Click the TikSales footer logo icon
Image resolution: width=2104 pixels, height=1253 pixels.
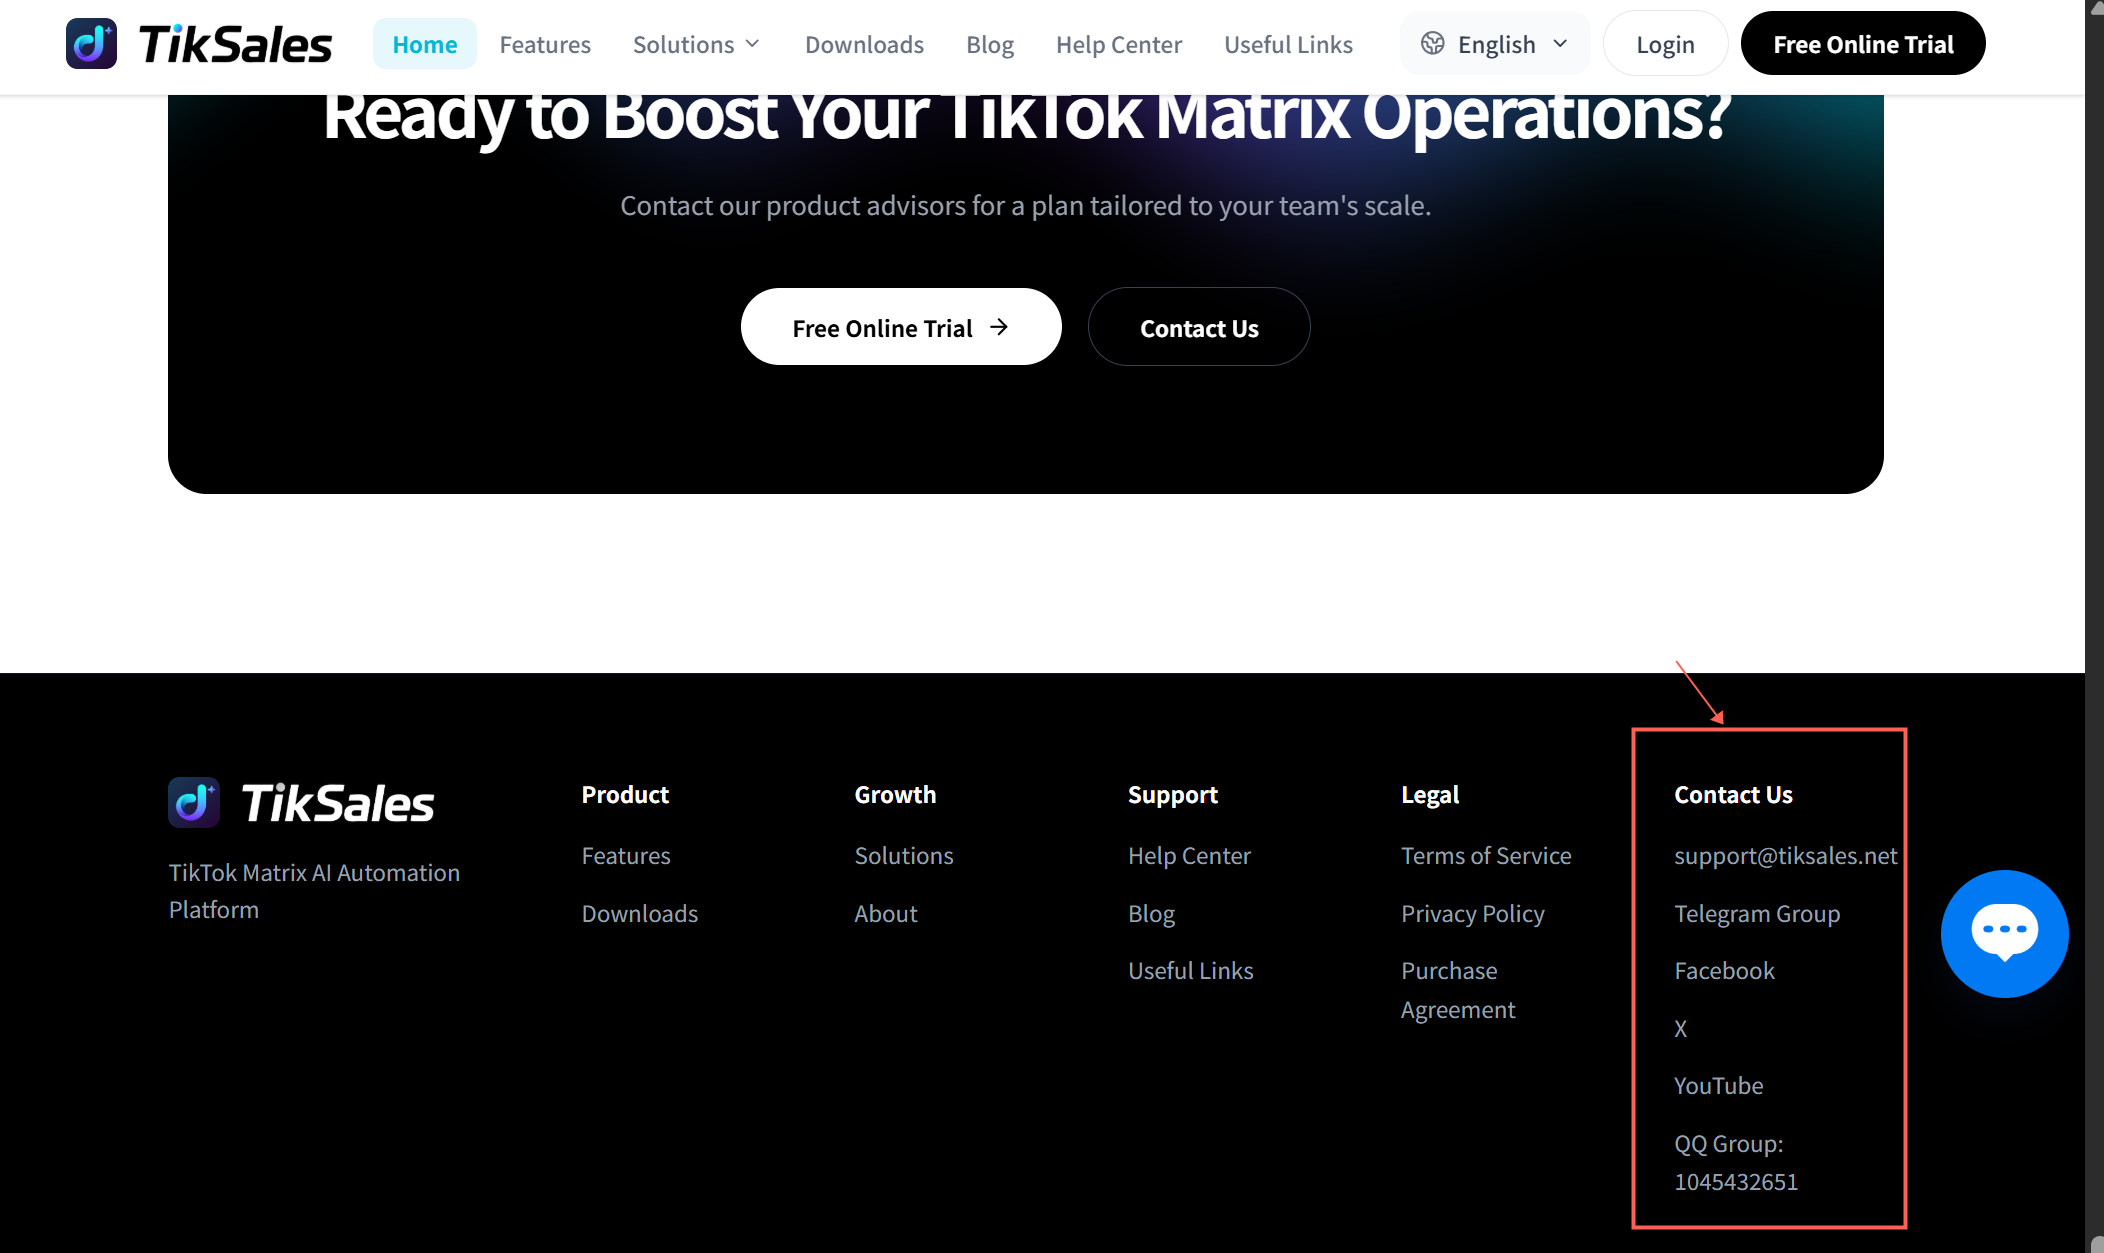194,802
